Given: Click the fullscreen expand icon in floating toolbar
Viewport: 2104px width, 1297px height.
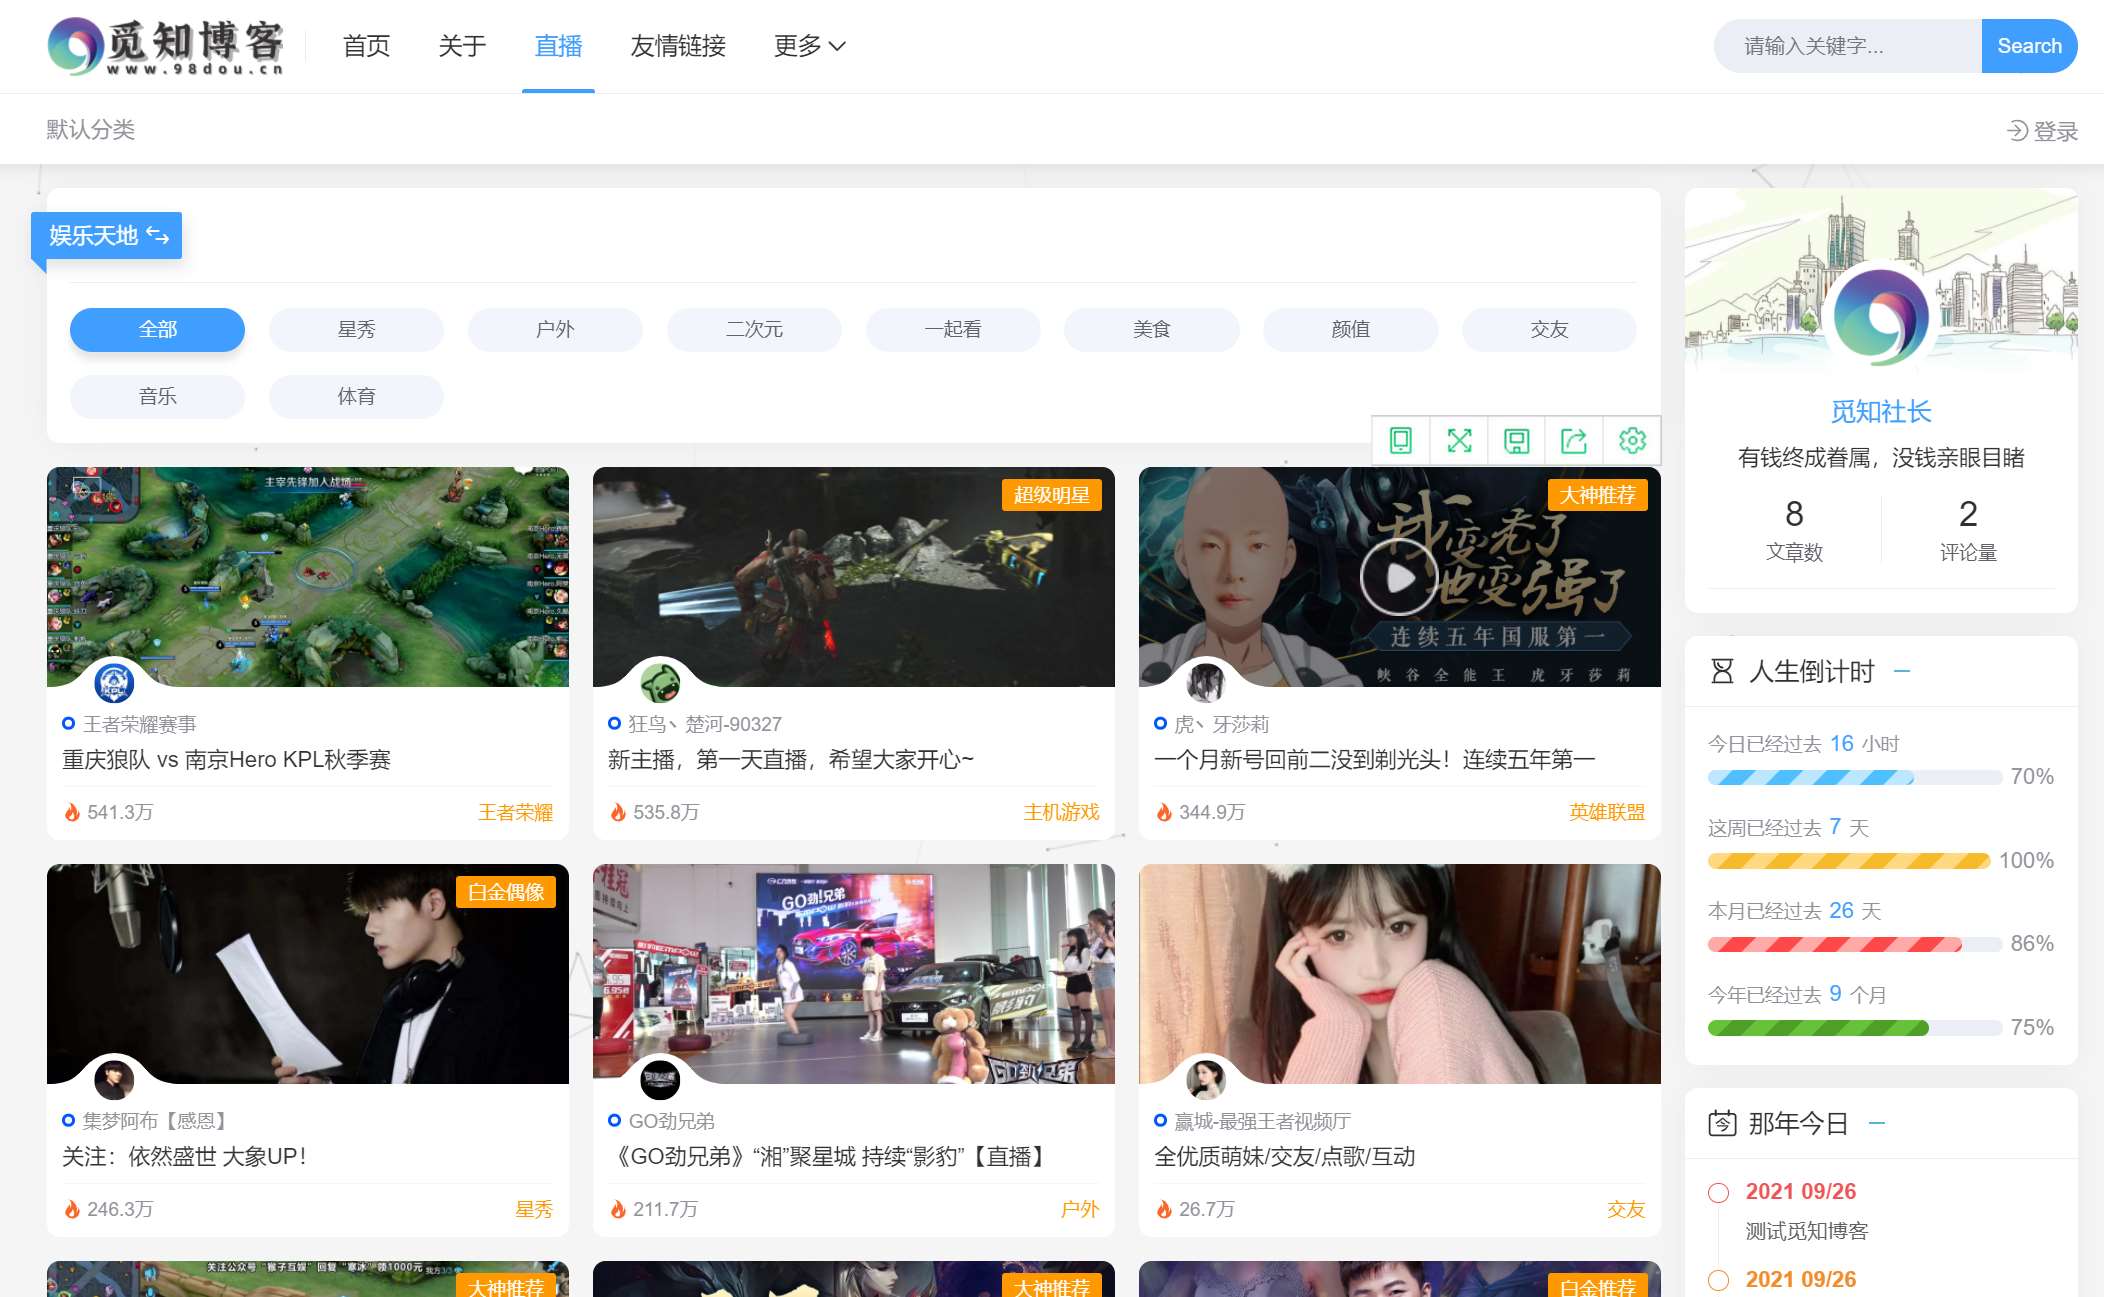Looking at the screenshot, I should tap(1459, 441).
